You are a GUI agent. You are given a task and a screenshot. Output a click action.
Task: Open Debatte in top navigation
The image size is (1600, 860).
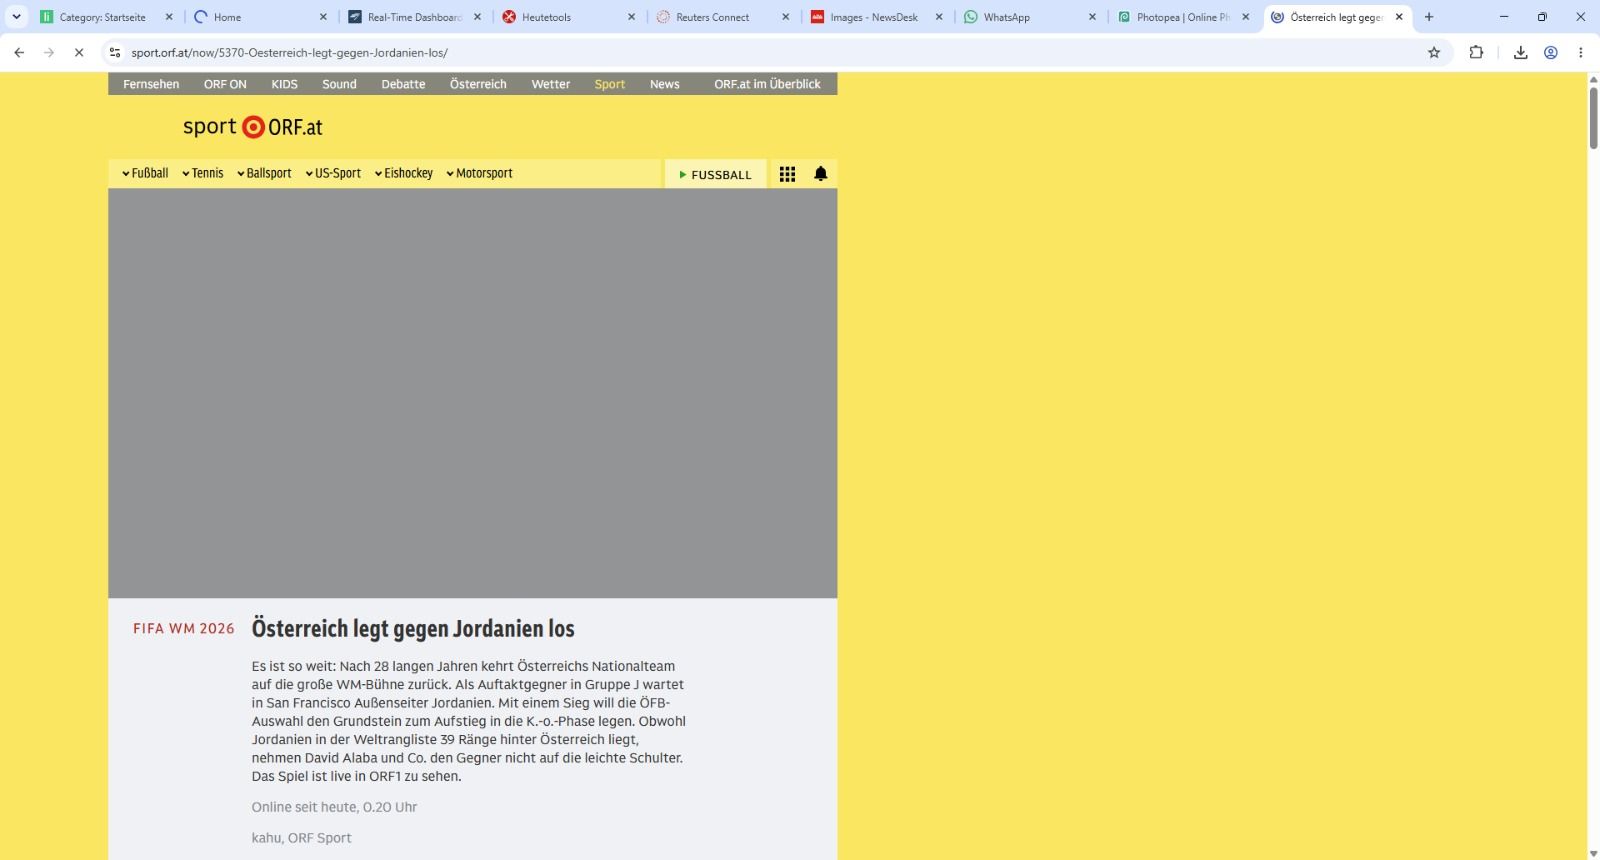403,84
